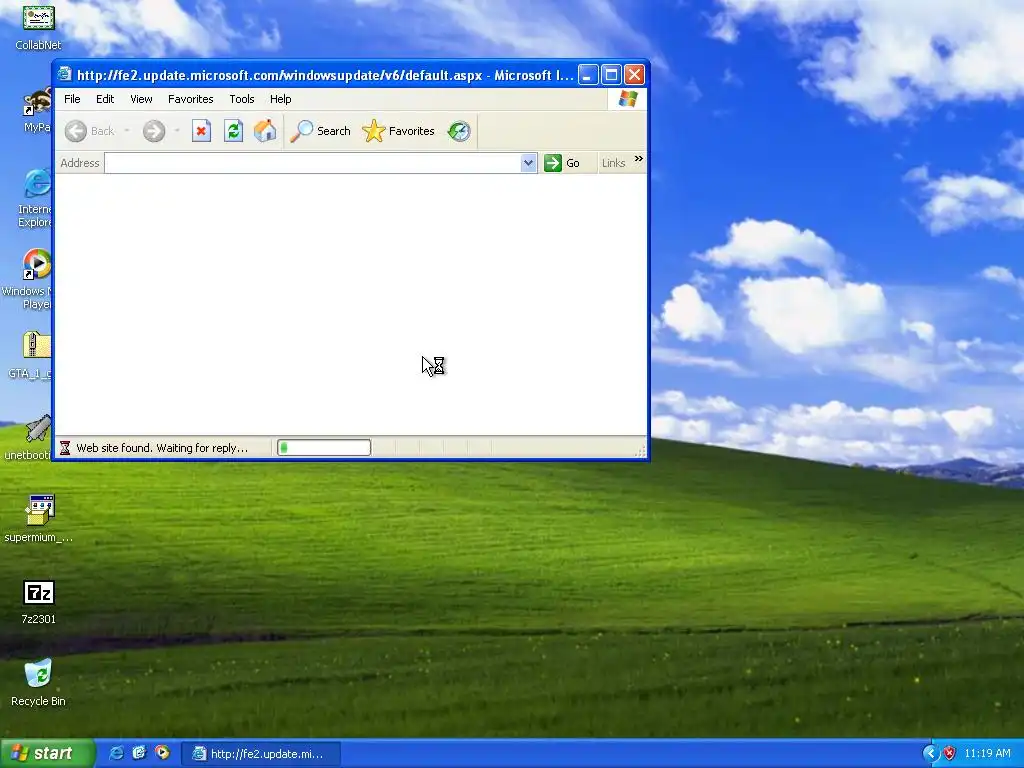
Task: Select the CollabNet desktop icon
Action: 38,26
